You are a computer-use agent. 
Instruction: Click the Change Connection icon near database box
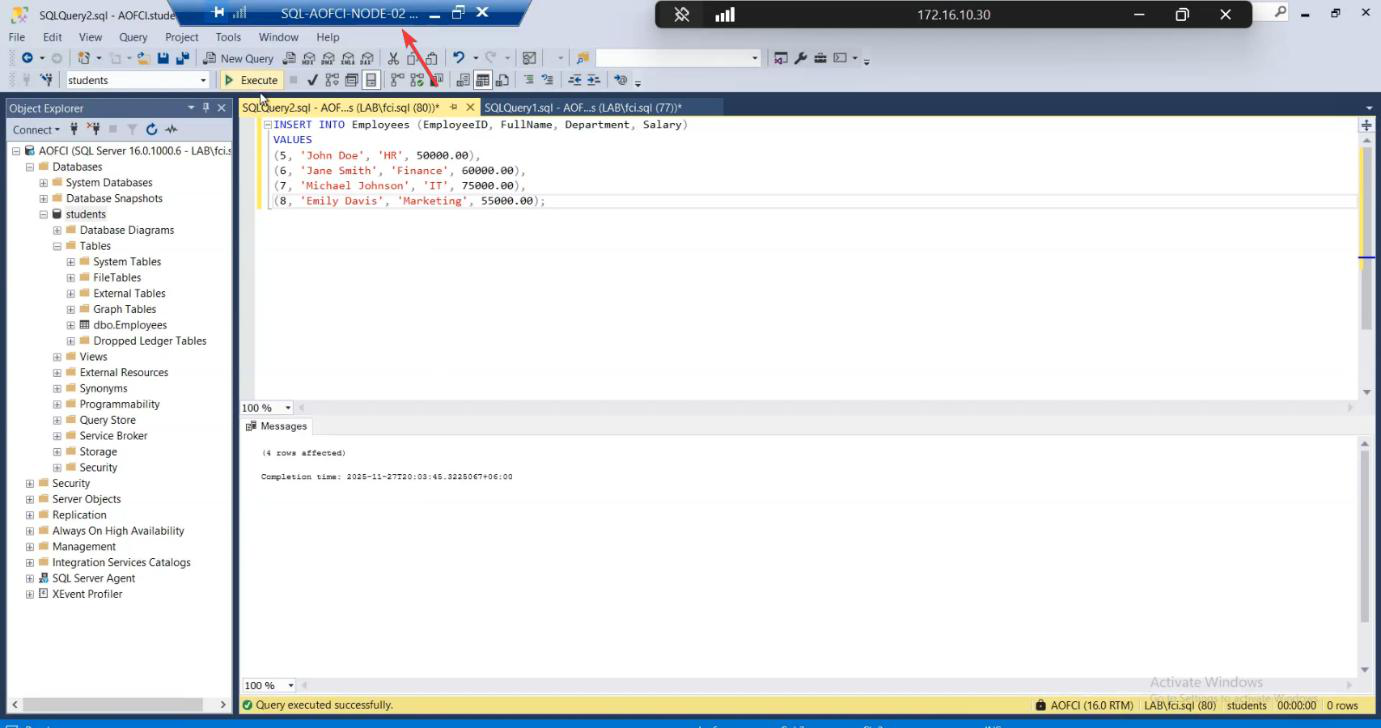[x=46, y=80]
